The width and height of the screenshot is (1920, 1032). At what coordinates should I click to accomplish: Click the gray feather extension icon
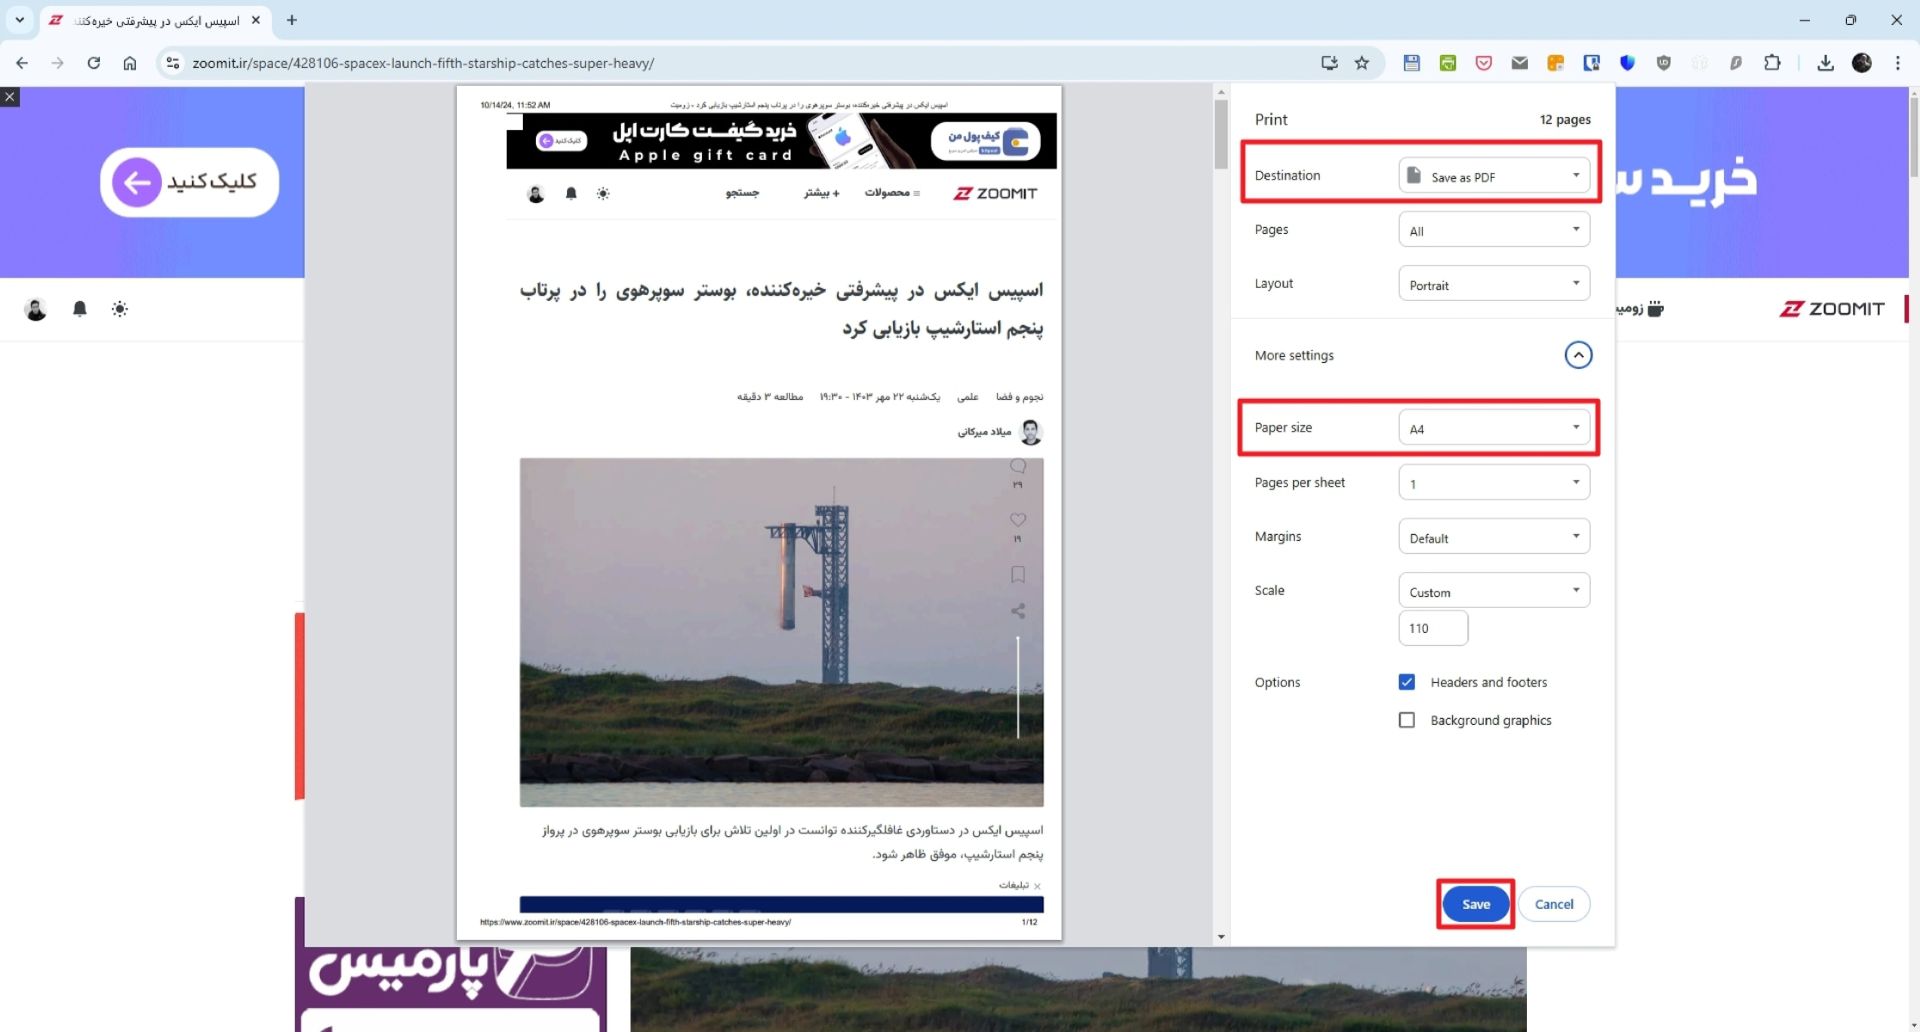coord(1736,63)
